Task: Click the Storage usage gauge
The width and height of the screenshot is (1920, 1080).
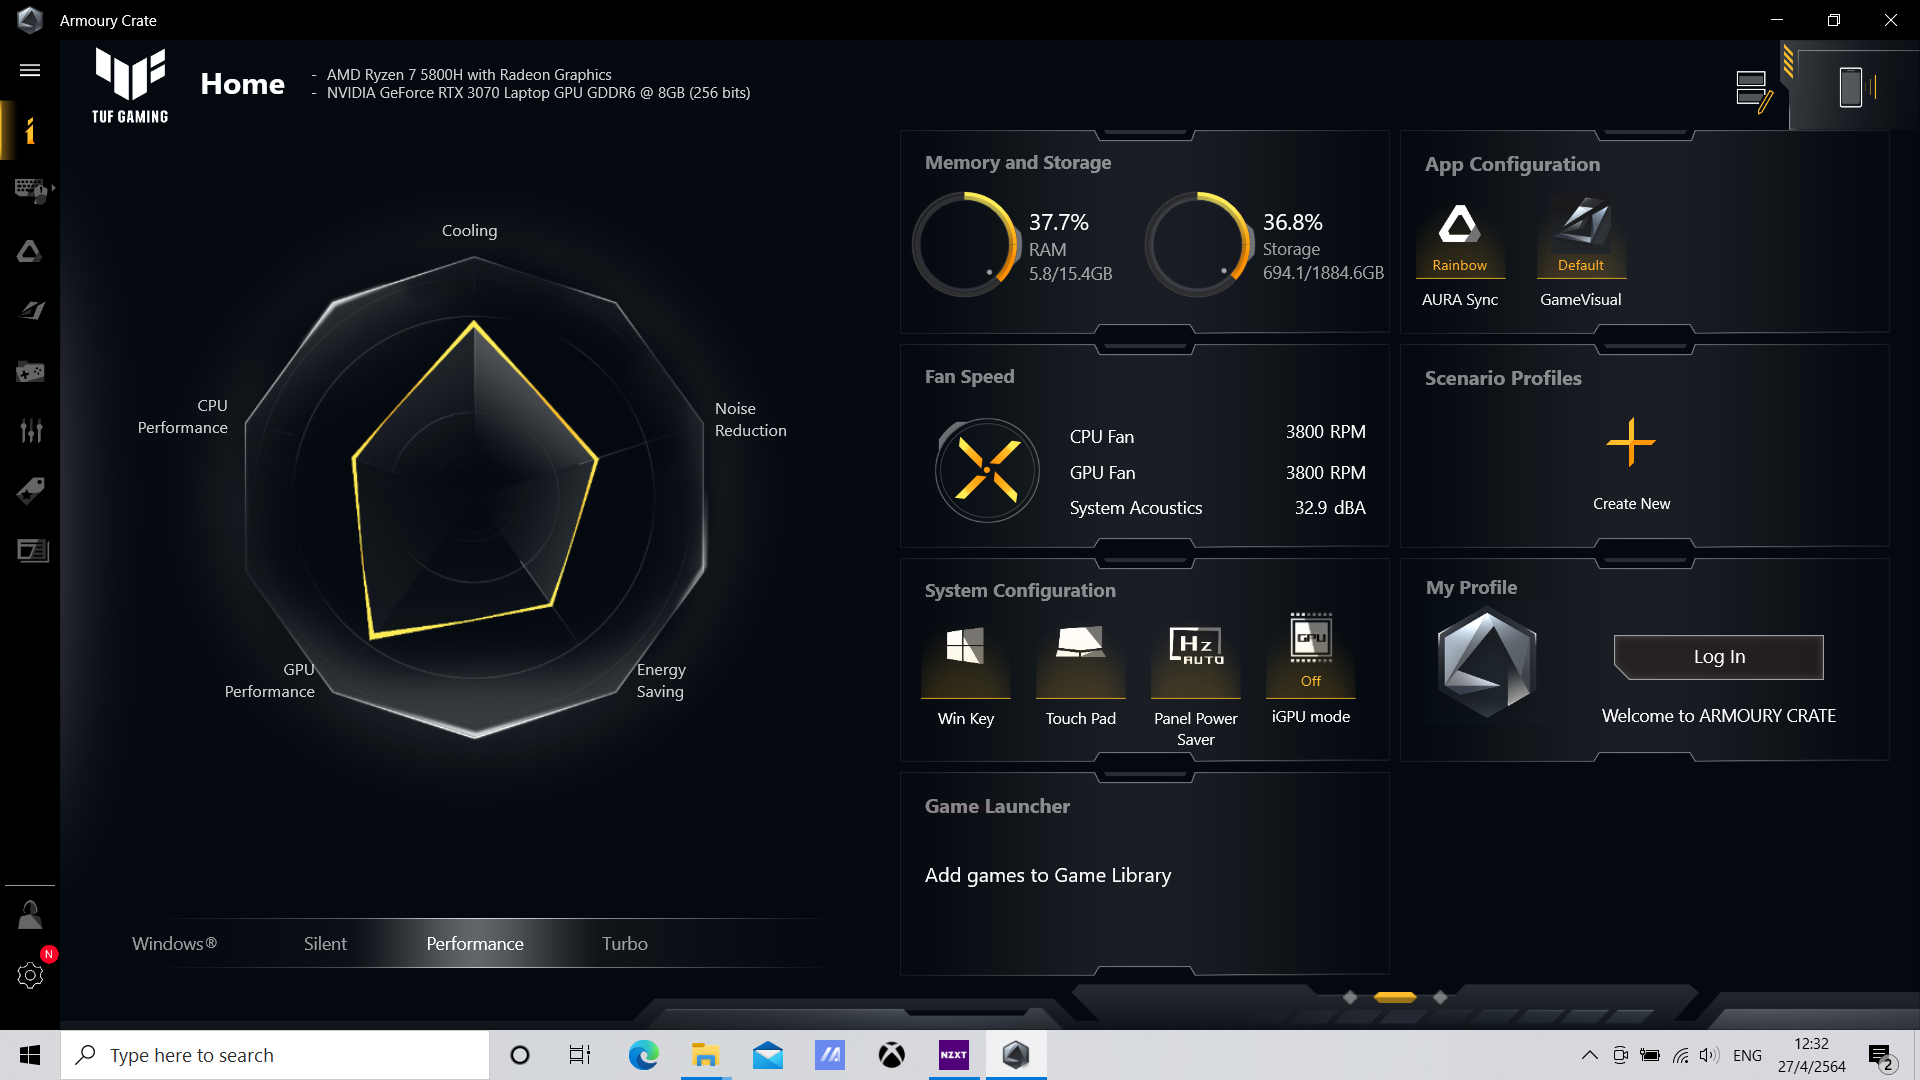Action: pos(1198,244)
